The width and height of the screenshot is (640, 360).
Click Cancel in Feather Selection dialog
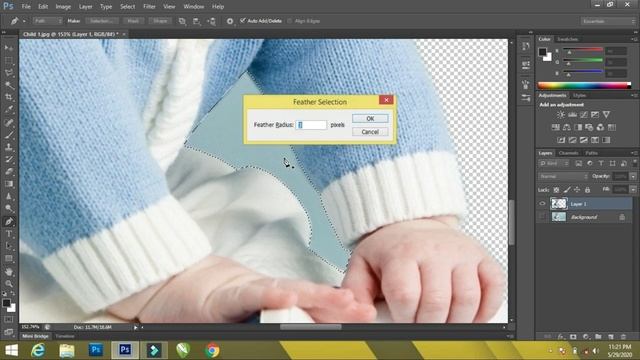click(370, 132)
